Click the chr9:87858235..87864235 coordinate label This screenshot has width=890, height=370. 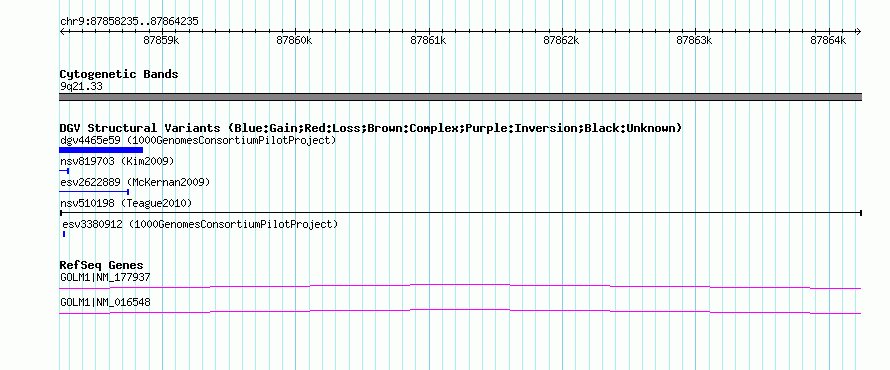pos(129,22)
